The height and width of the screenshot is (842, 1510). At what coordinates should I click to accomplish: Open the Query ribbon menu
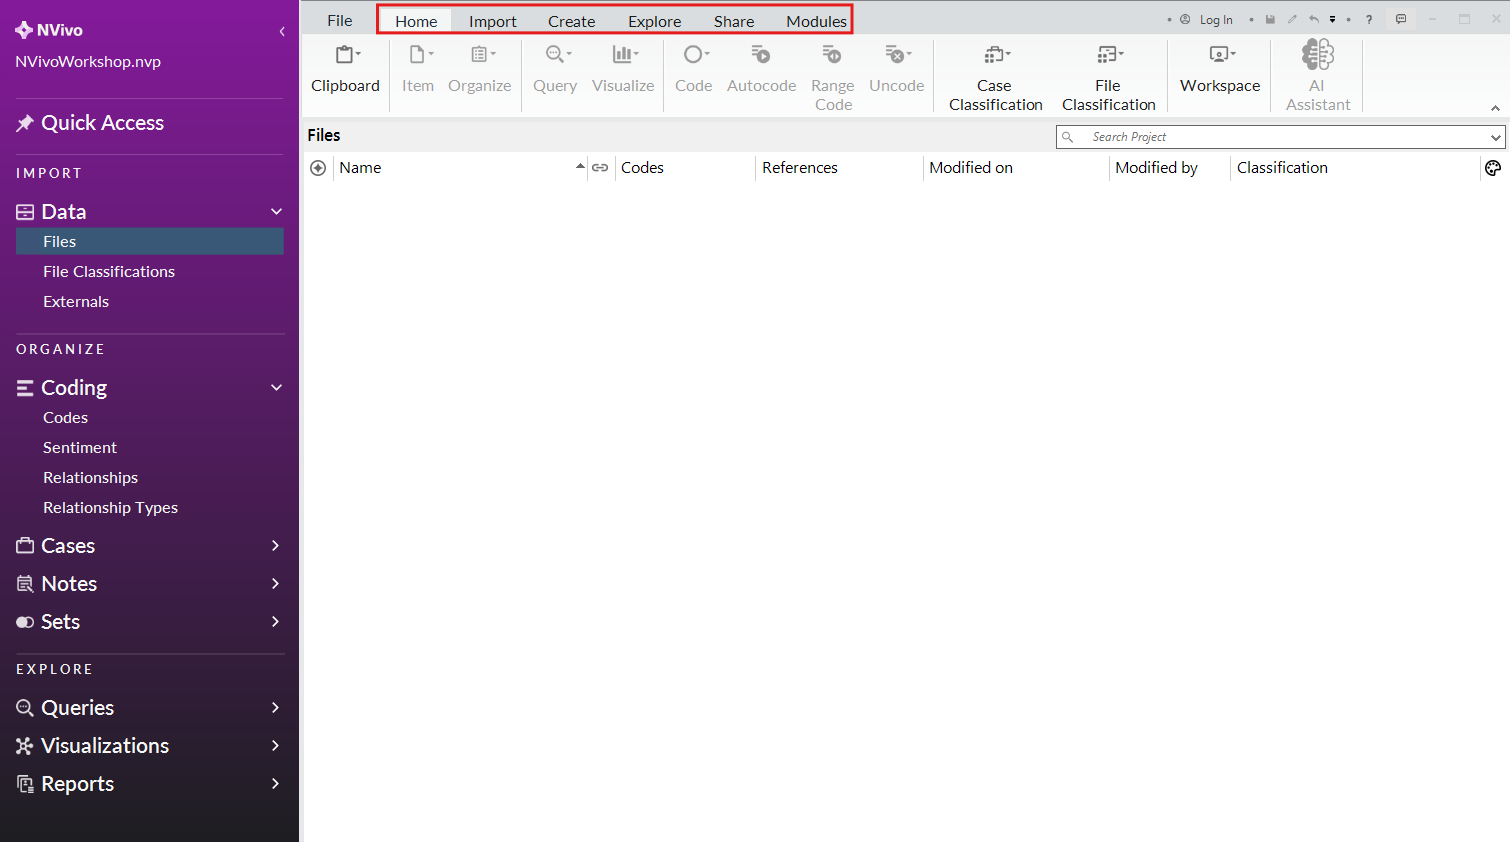[555, 69]
